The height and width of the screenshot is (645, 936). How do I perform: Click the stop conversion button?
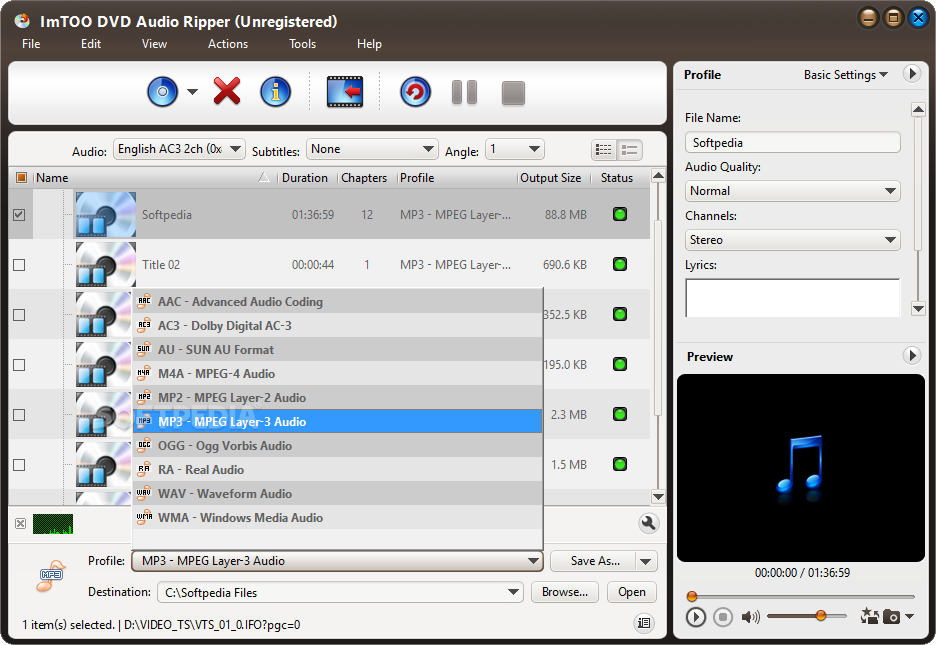[513, 93]
